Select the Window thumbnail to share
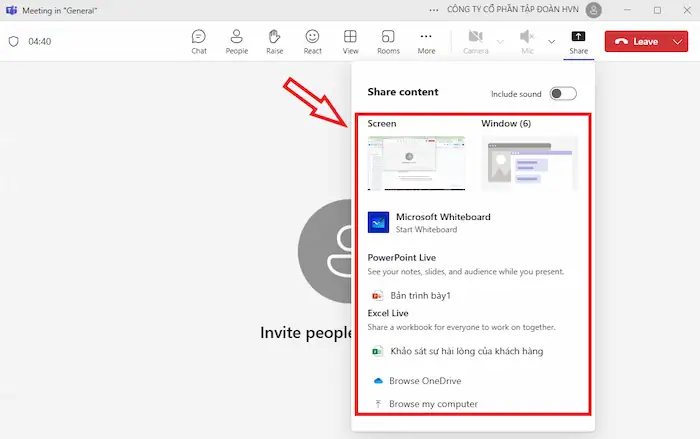Viewport: 700px width, 439px height. pyautogui.click(x=529, y=163)
